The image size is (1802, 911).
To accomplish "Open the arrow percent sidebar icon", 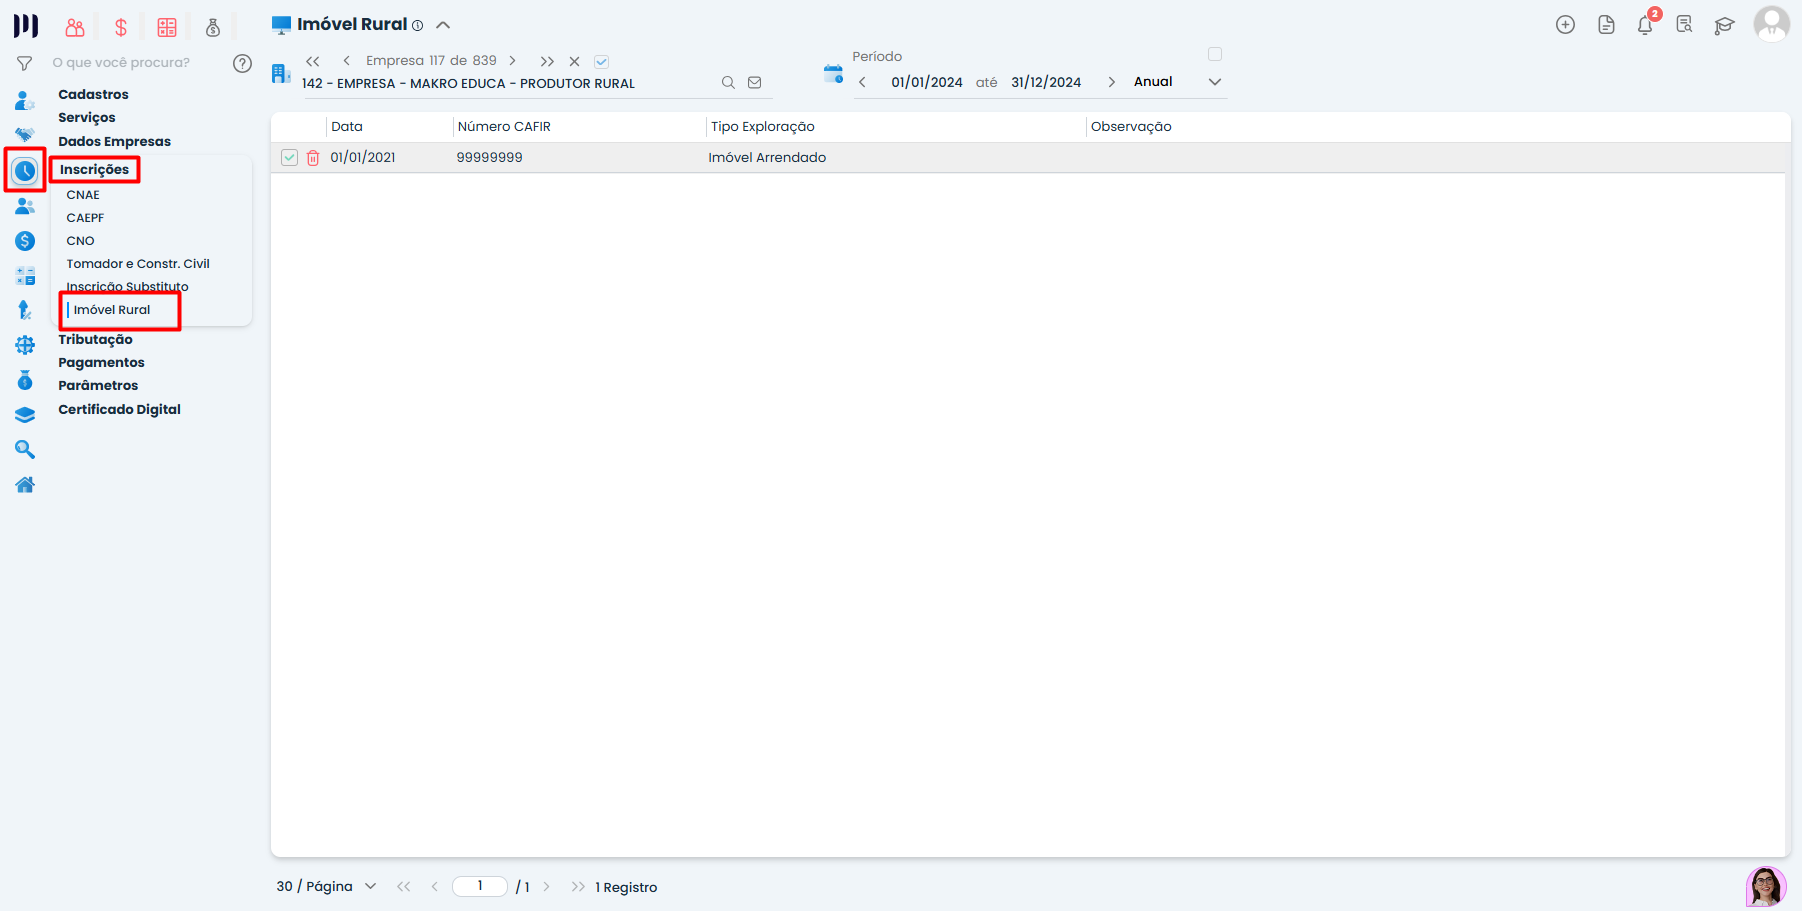I will [25, 310].
